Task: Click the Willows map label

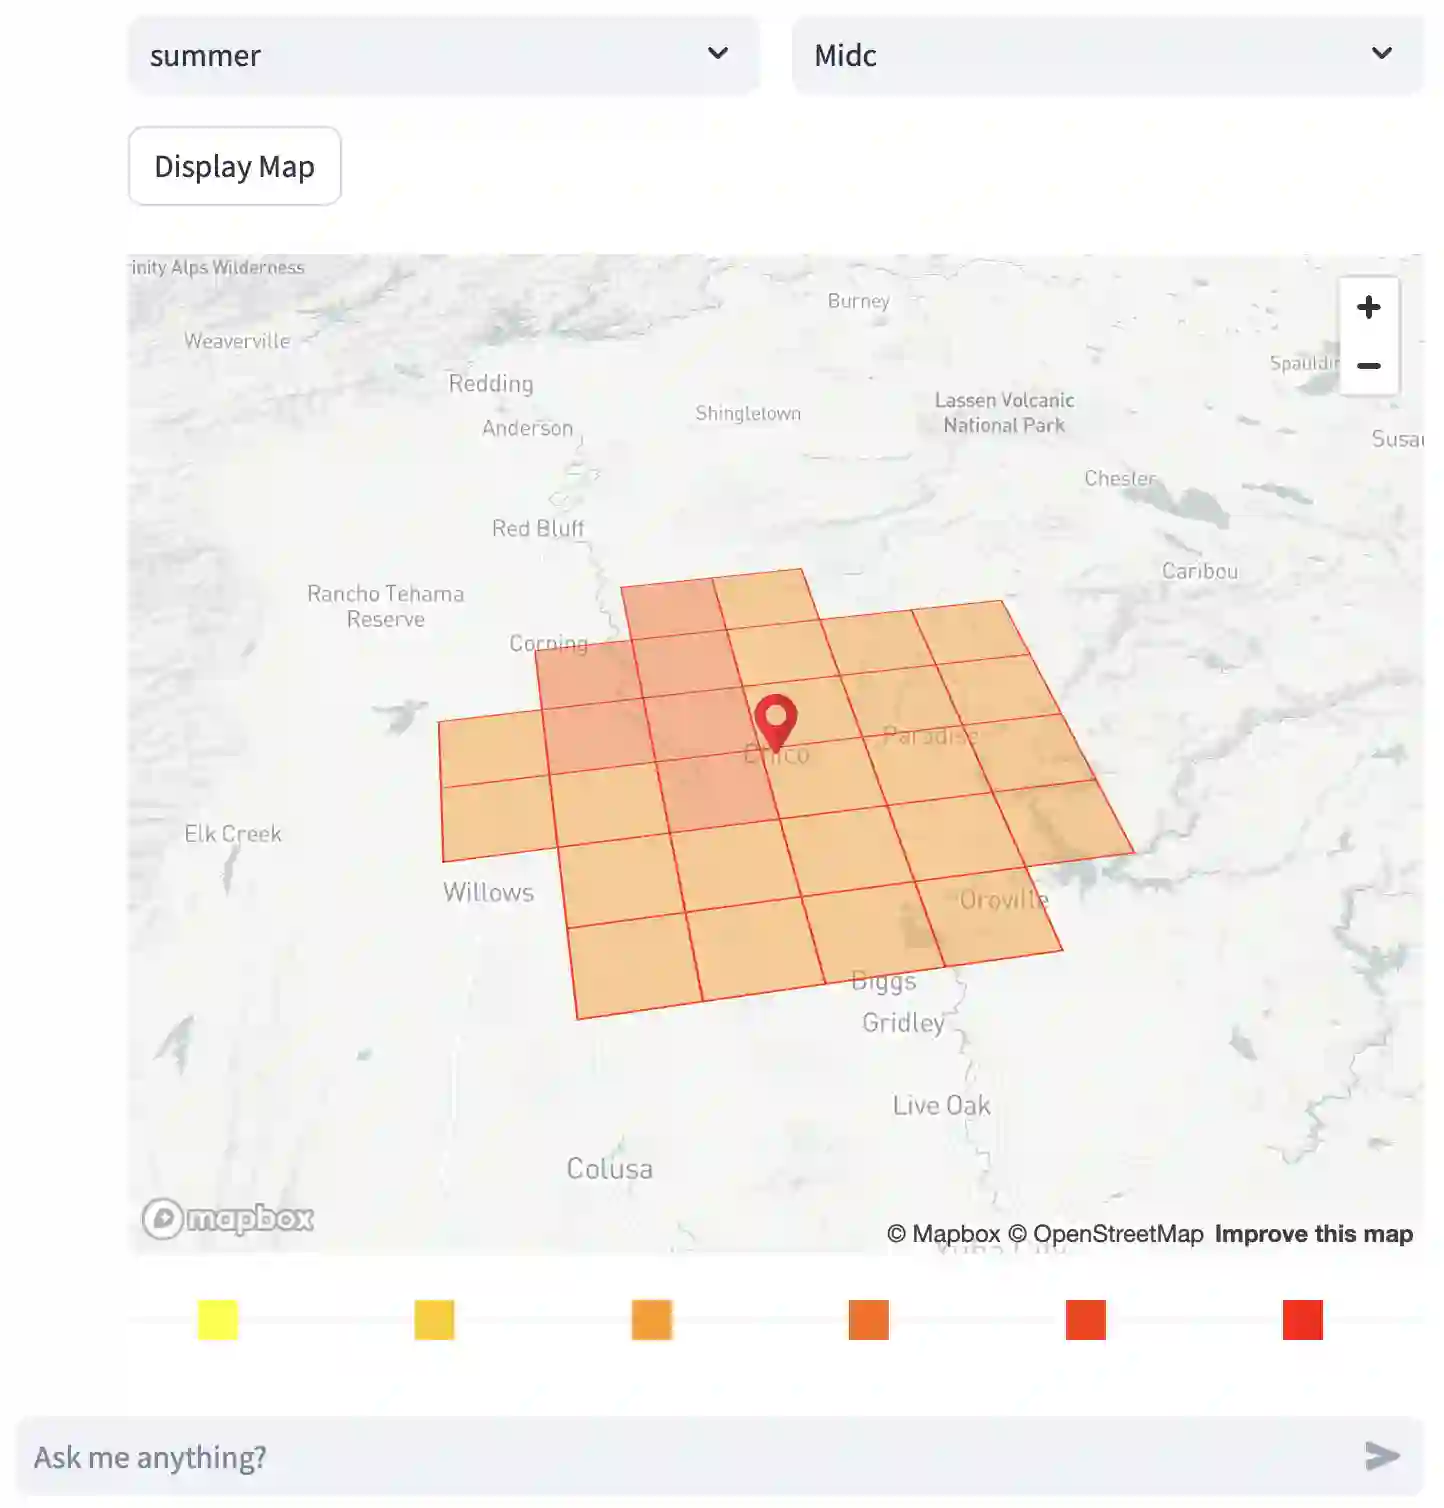Action: coord(489,892)
